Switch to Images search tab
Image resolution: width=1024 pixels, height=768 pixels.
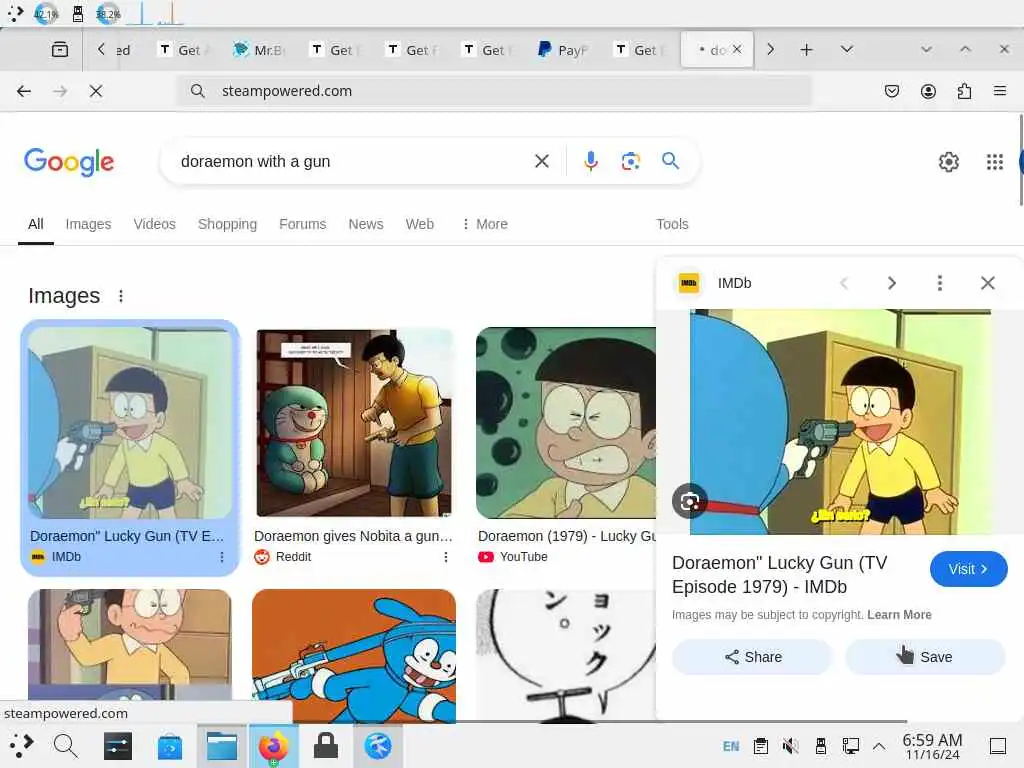pyautogui.click(x=88, y=224)
